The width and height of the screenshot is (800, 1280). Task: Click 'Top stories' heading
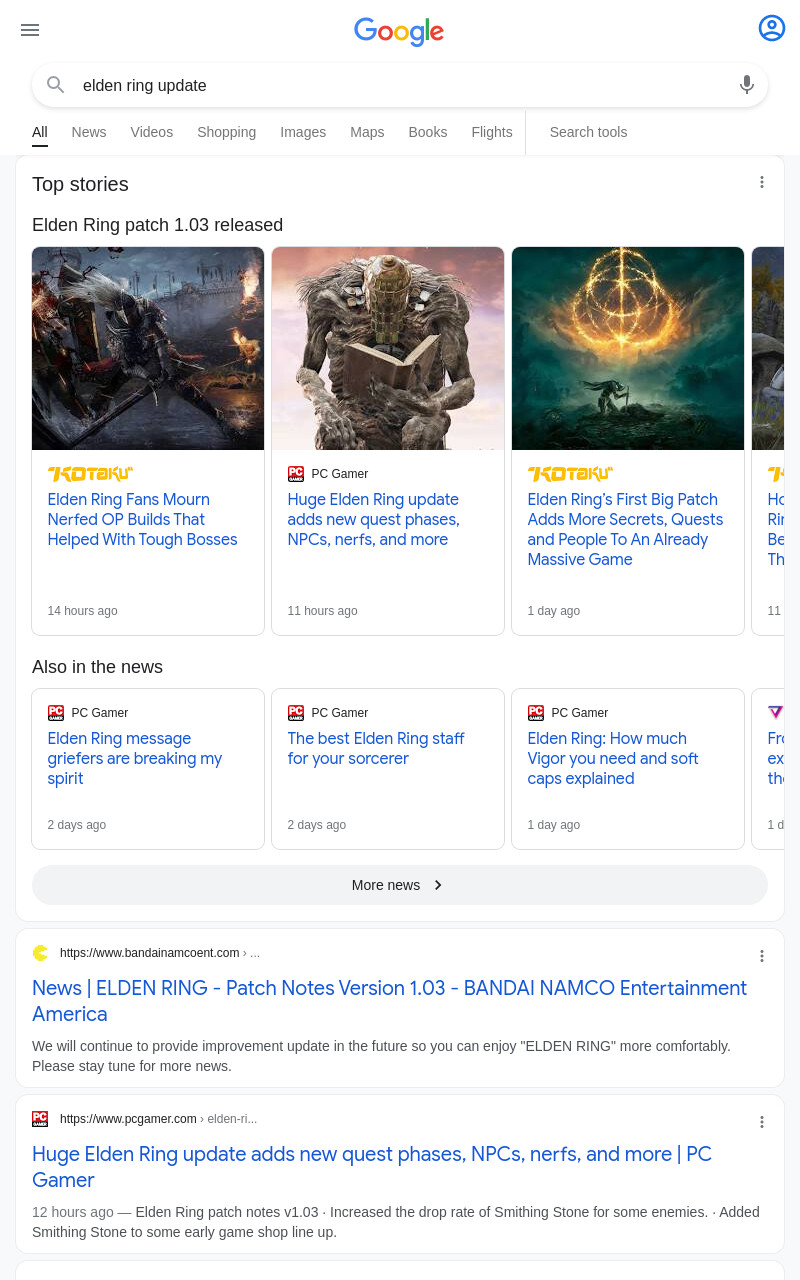[x=80, y=184]
